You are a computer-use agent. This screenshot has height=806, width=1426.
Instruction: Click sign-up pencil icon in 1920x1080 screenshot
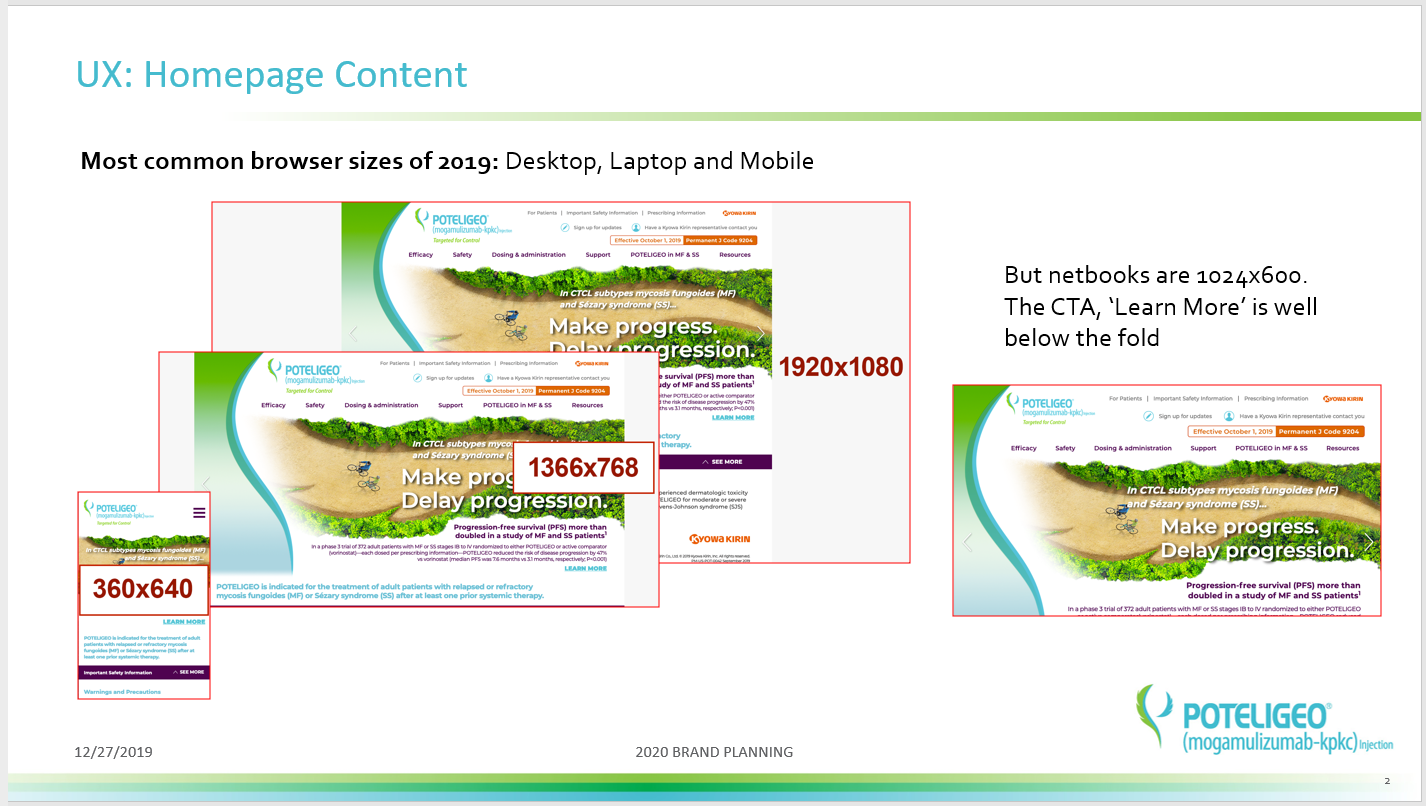pos(565,227)
